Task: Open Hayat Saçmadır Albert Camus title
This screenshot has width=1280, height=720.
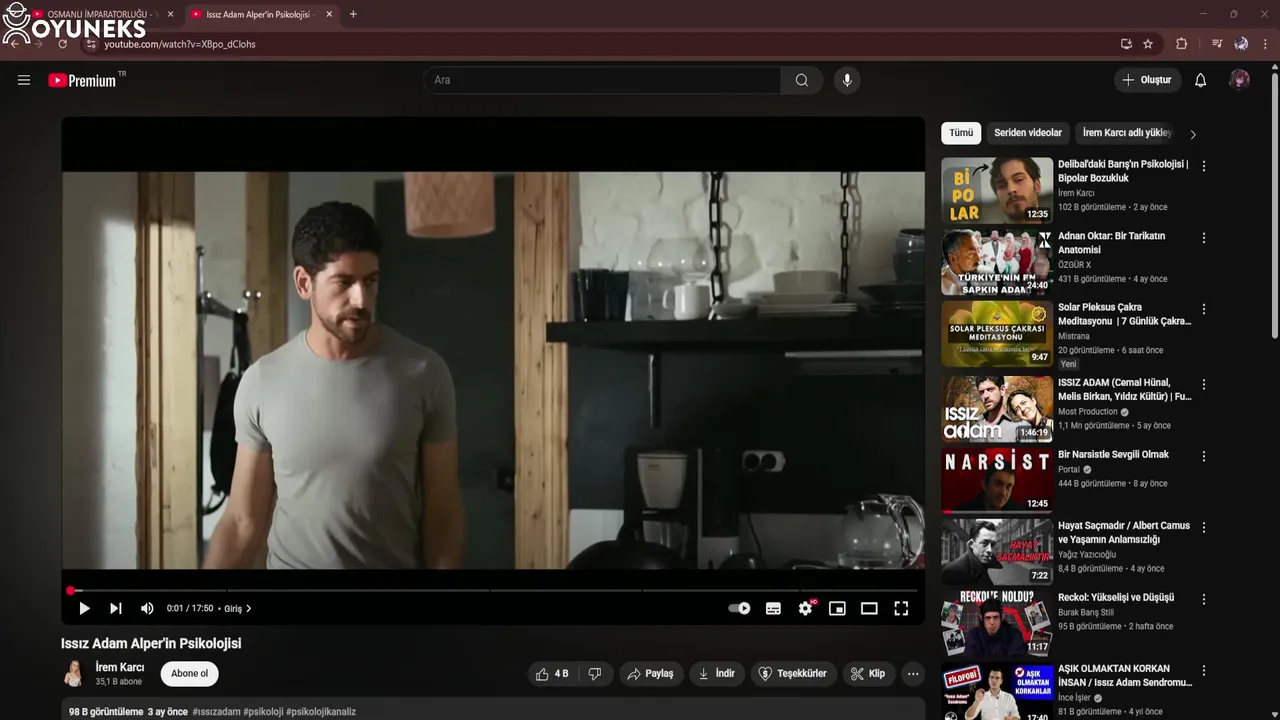Action: pyautogui.click(x=1124, y=532)
